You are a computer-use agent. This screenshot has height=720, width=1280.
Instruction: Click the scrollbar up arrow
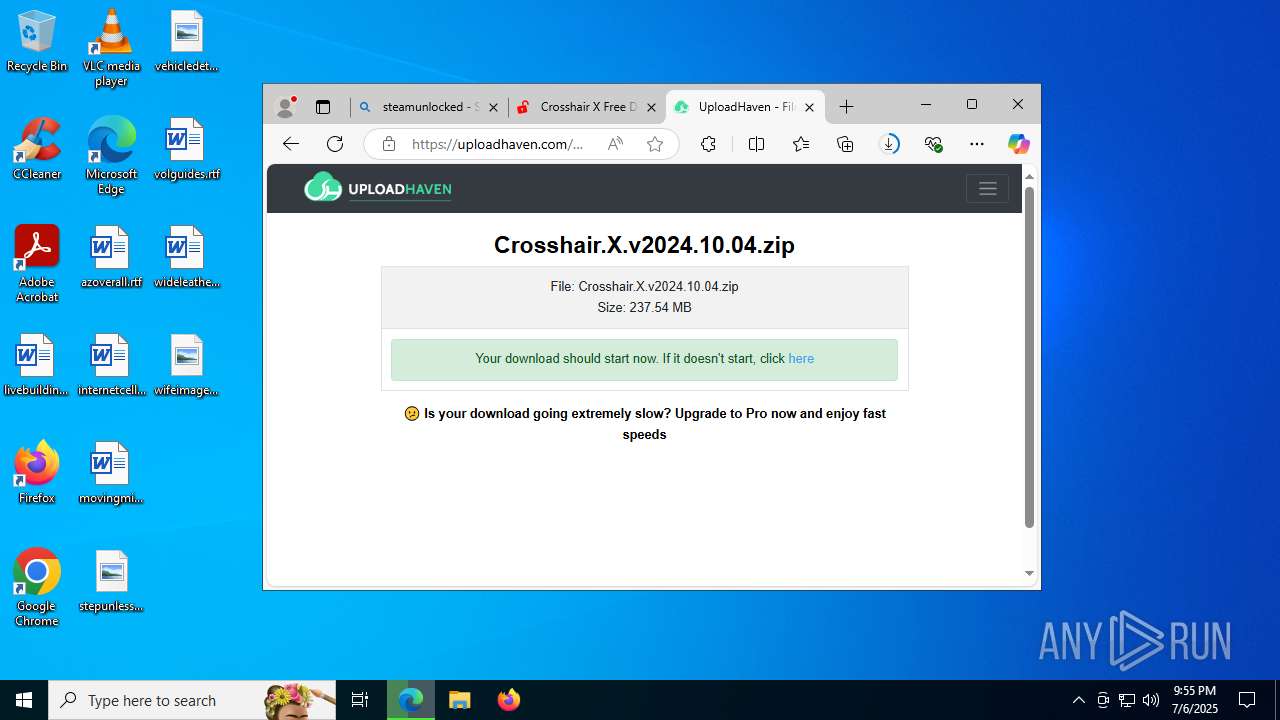1029,177
